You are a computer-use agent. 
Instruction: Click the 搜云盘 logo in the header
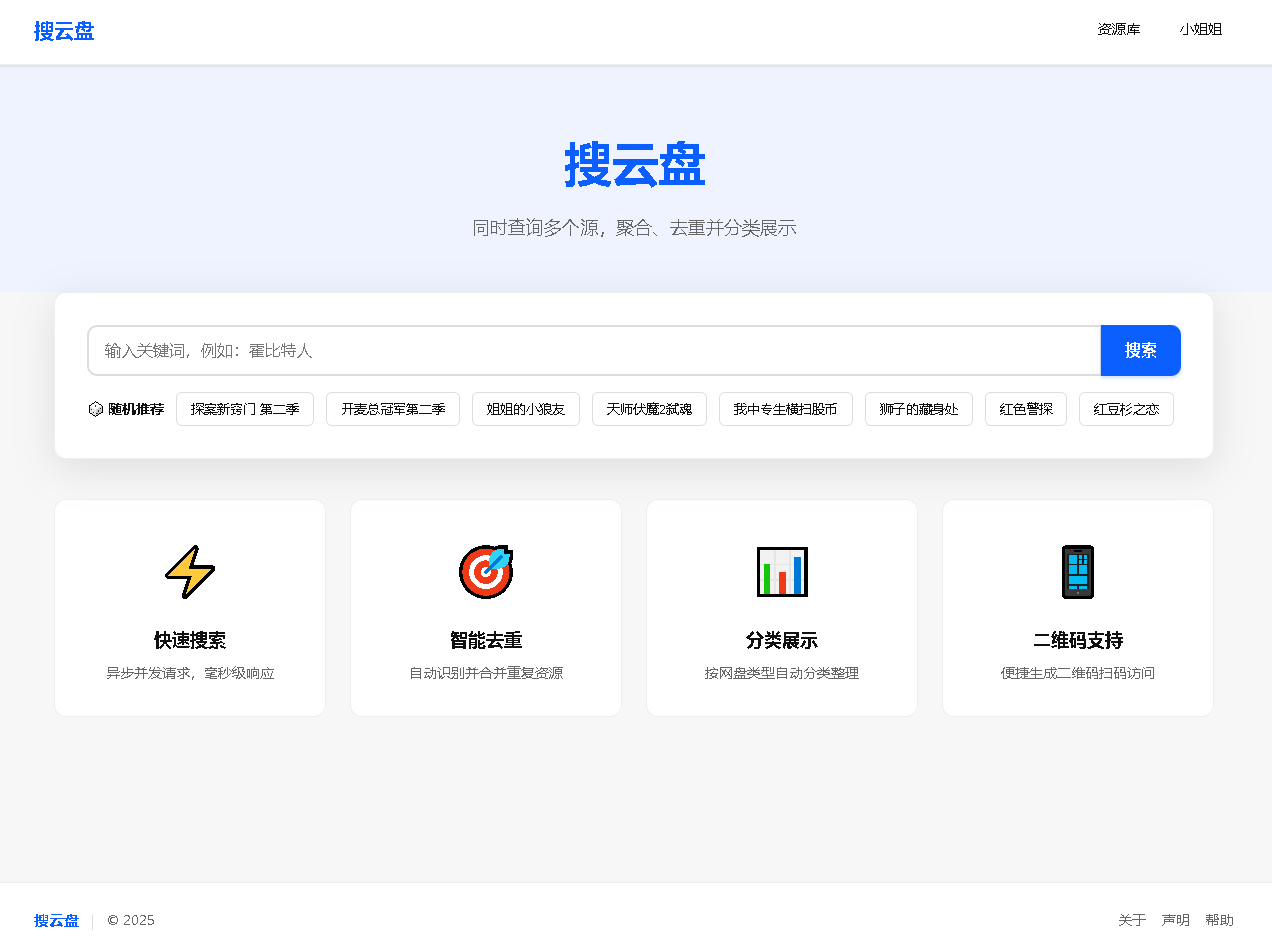(64, 31)
